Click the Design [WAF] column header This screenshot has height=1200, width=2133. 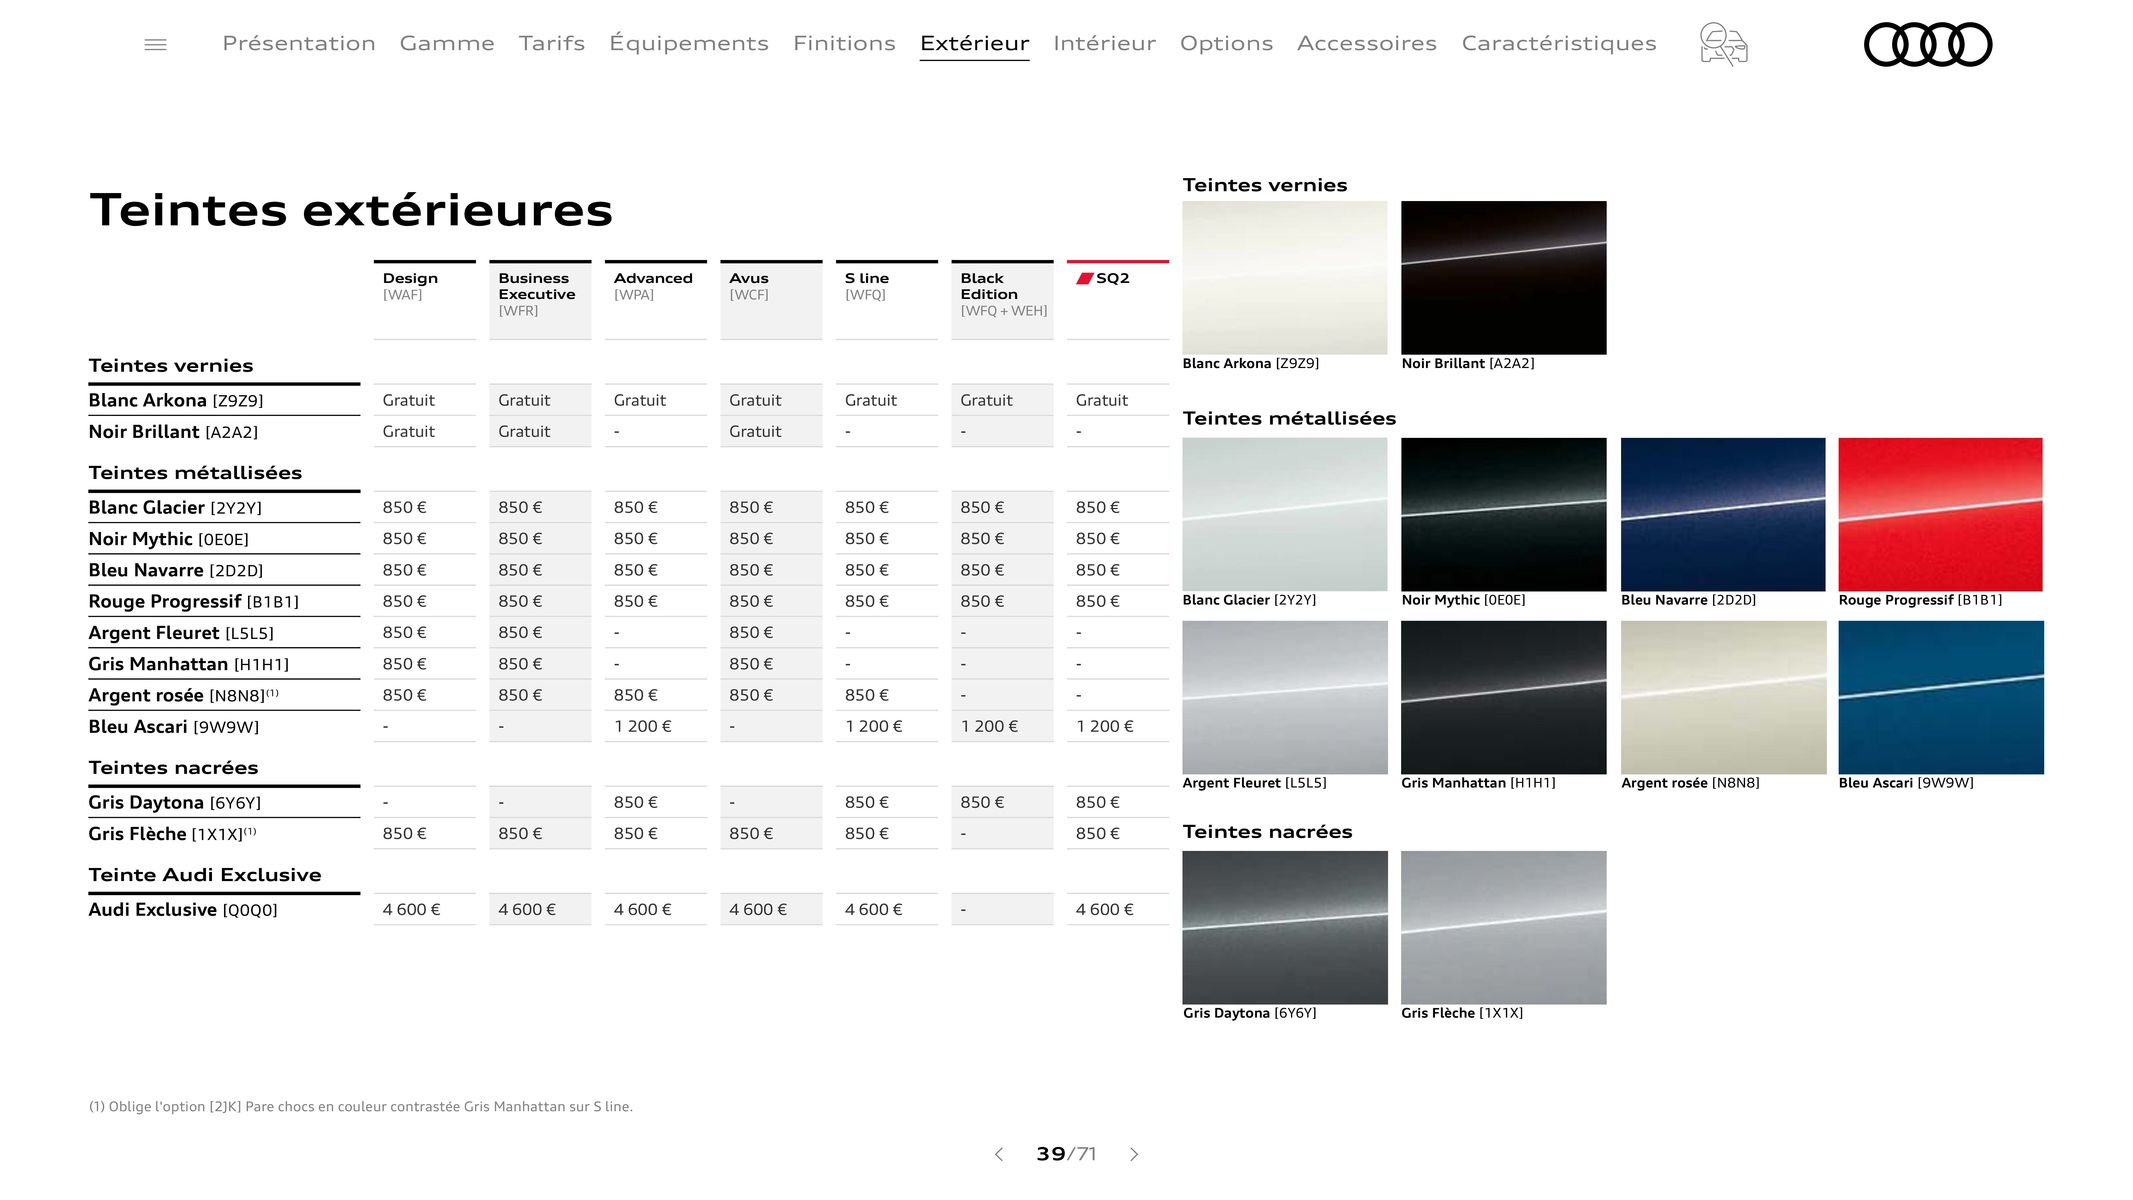pos(425,300)
